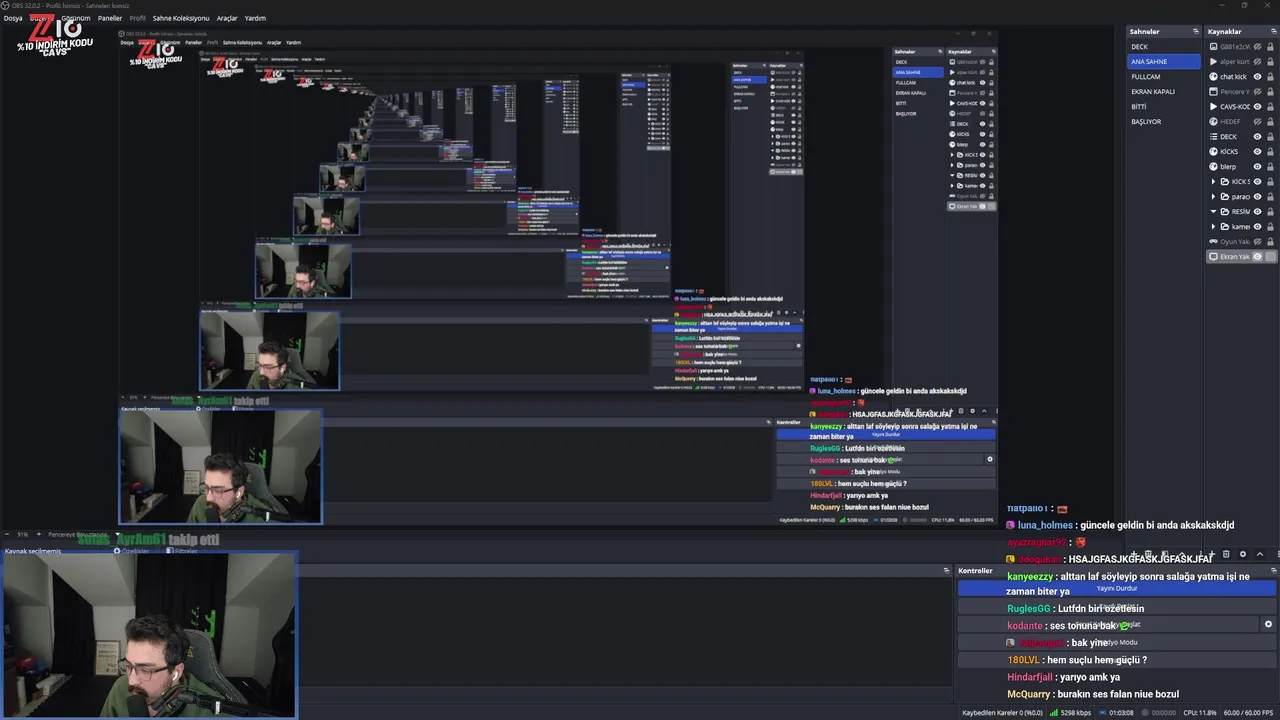This screenshot has height=720, width=1280.
Task: Hide the Ekran Yak source
Action: pos(1258,257)
